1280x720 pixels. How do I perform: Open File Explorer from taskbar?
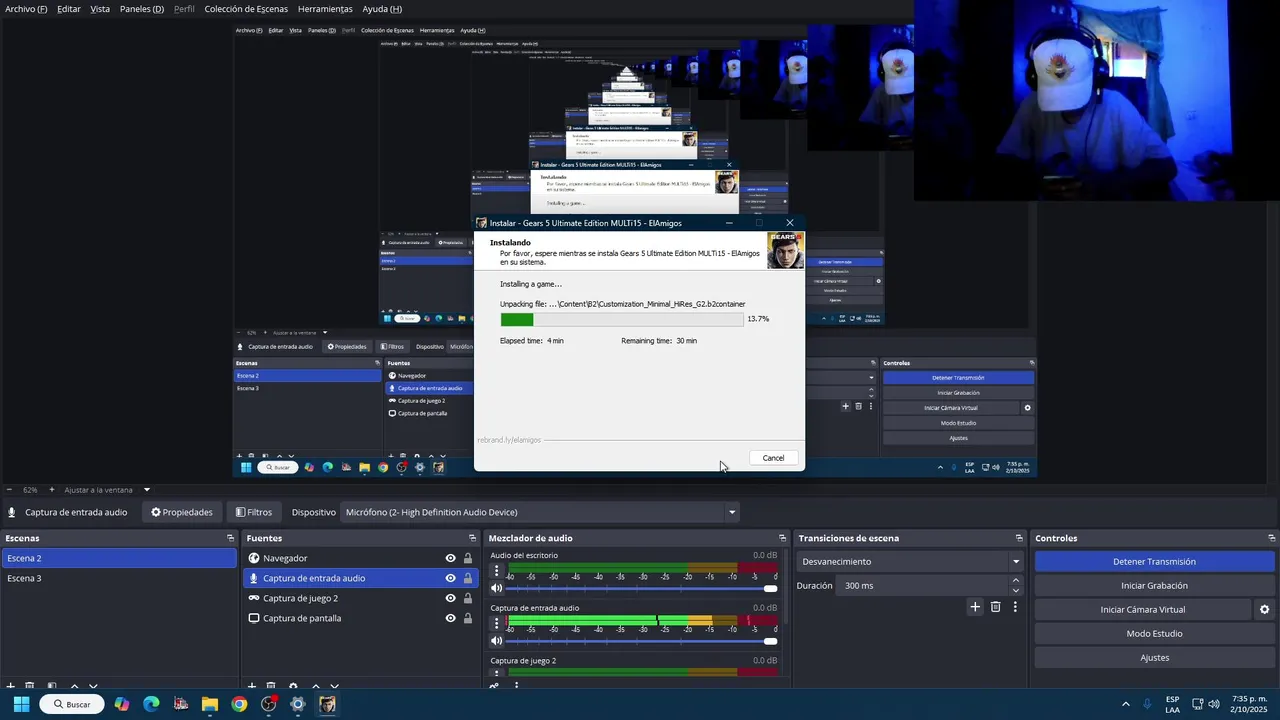point(210,704)
